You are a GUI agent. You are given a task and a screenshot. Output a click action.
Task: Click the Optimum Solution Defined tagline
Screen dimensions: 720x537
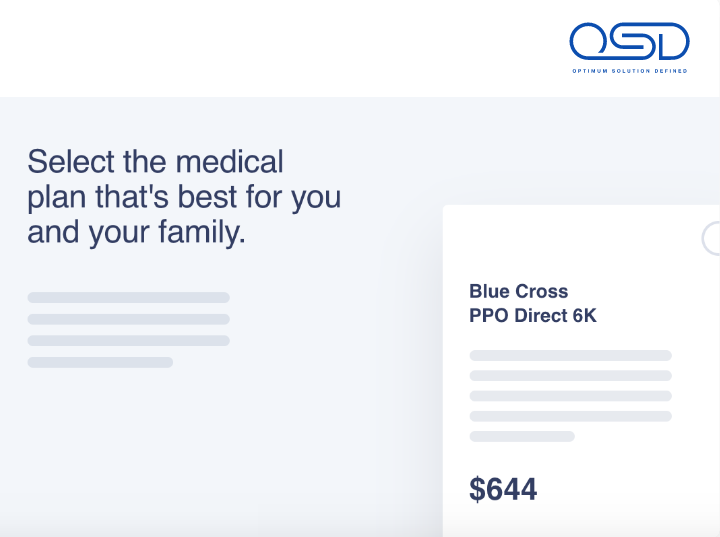click(x=630, y=71)
